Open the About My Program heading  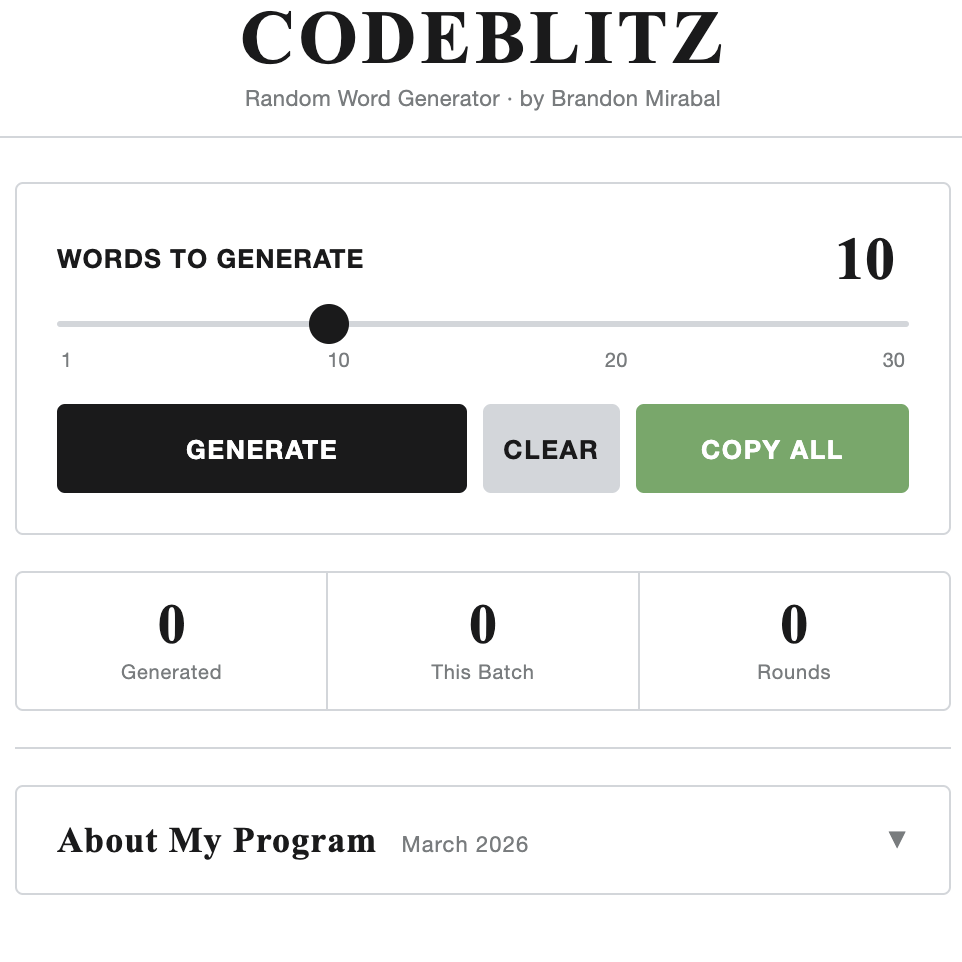coord(217,841)
